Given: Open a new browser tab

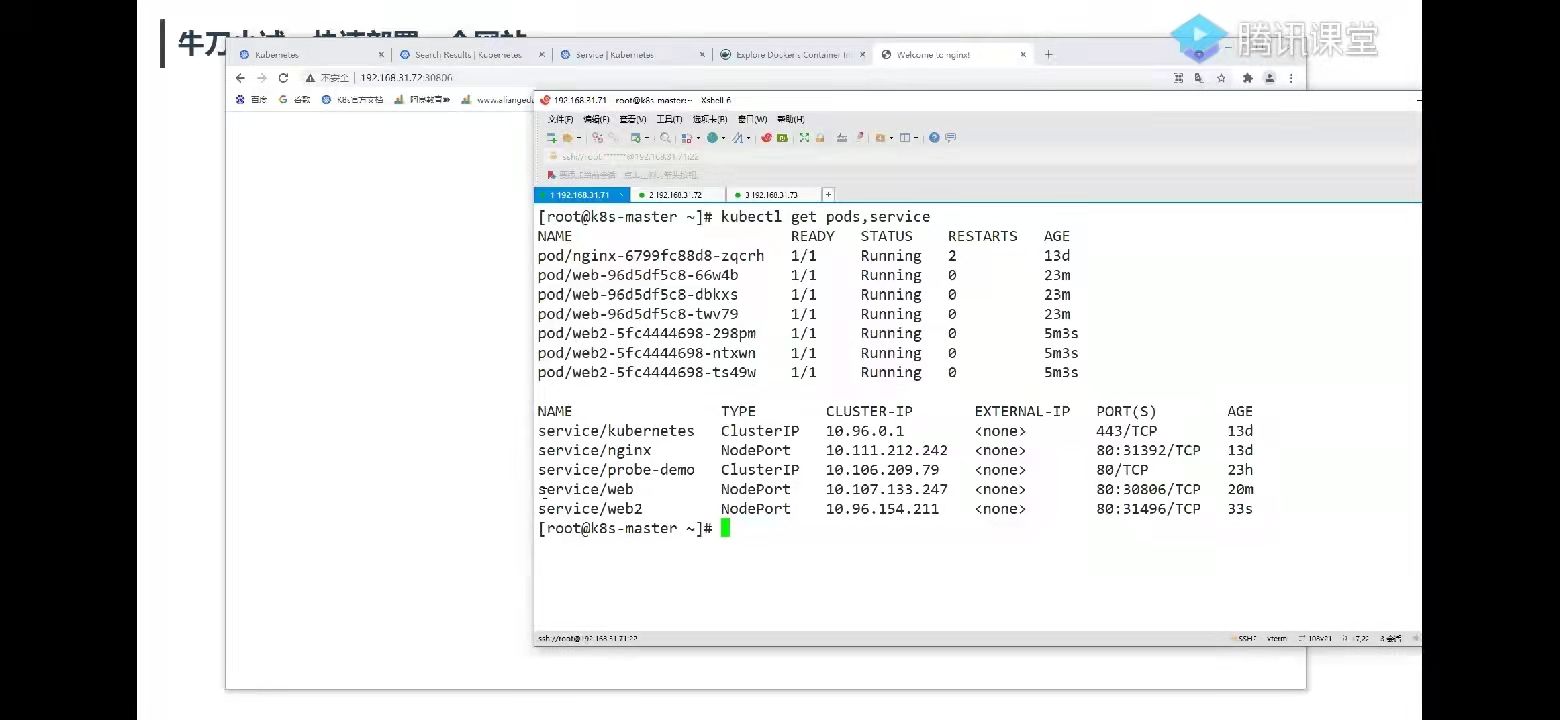Looking at the screenshot, I should pos(1048,55).
